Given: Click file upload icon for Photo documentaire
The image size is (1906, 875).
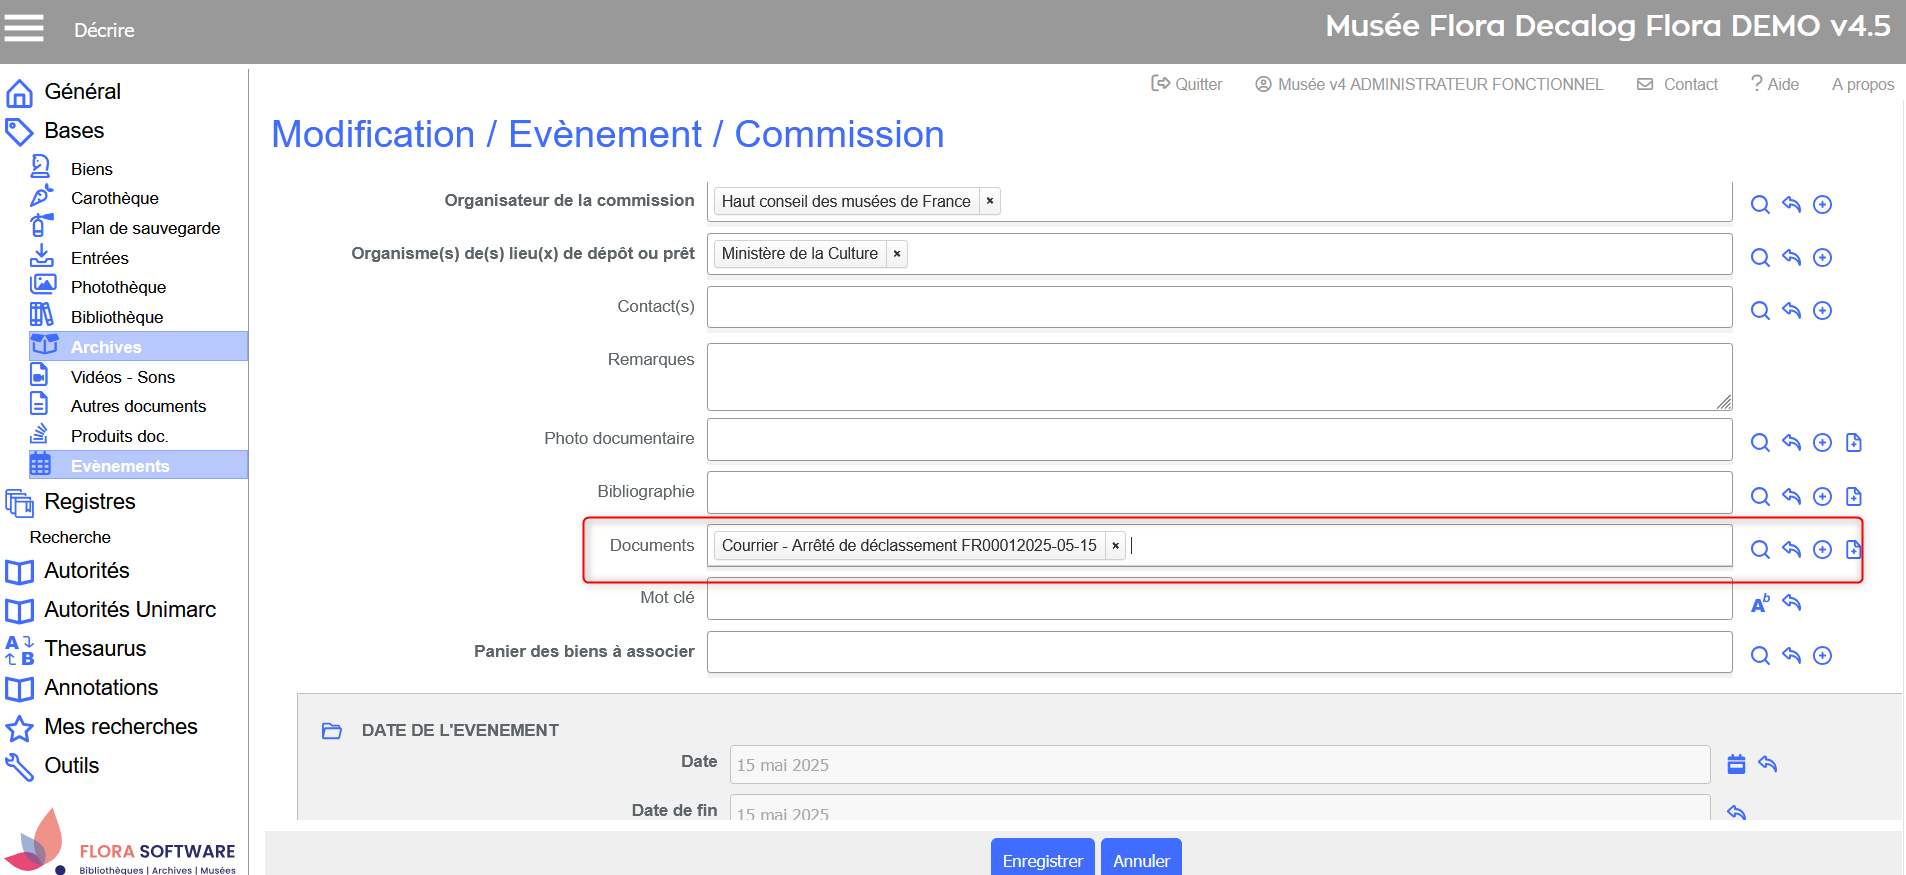Looking at the screenshot, I should pos(1853,443).
